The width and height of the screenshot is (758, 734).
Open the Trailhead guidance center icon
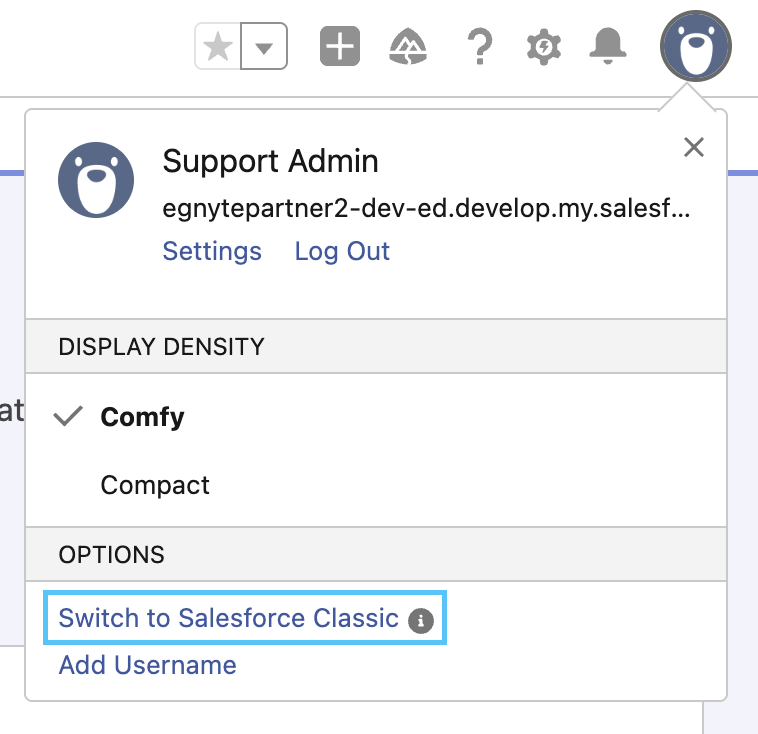[408, 46]
